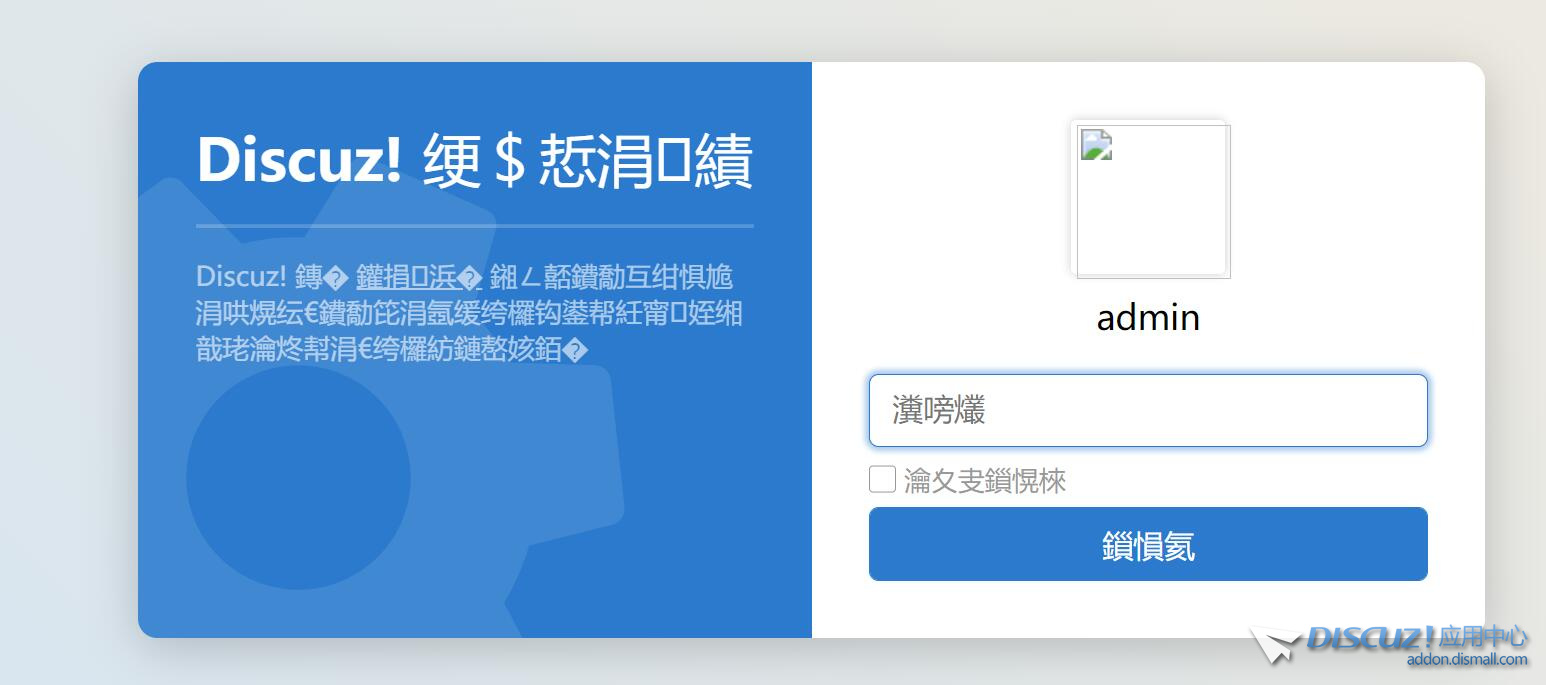Click the garbled characters after the Discuz! heading

coord(588,161)
